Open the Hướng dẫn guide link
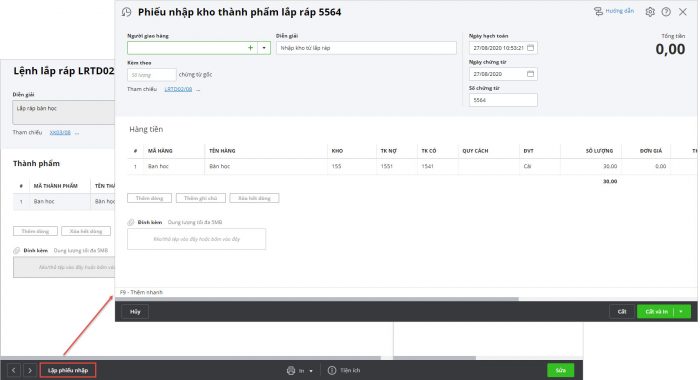The height and width of the screenshot is (380, 700). point(613,11)
